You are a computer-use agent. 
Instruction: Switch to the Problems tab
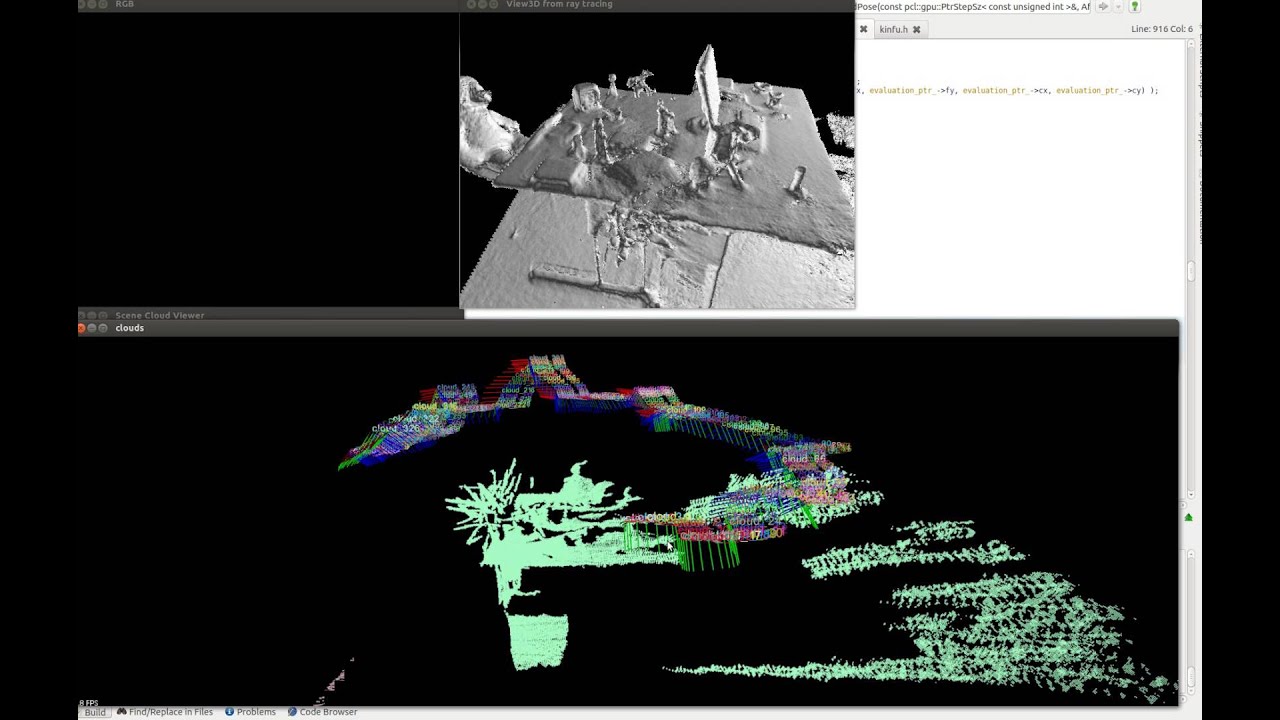(x=250, y=712)
